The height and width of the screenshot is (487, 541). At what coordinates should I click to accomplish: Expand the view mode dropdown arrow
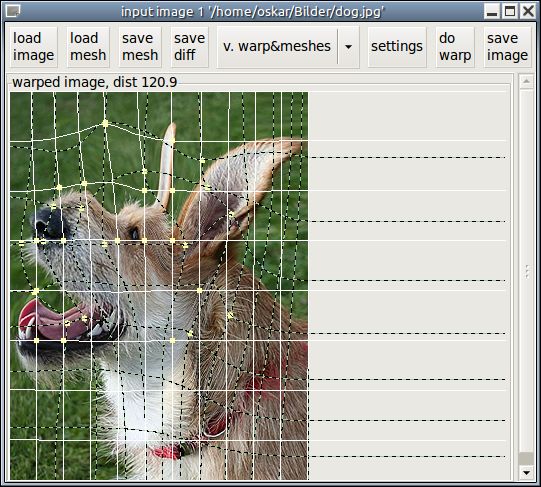point(348,47)
